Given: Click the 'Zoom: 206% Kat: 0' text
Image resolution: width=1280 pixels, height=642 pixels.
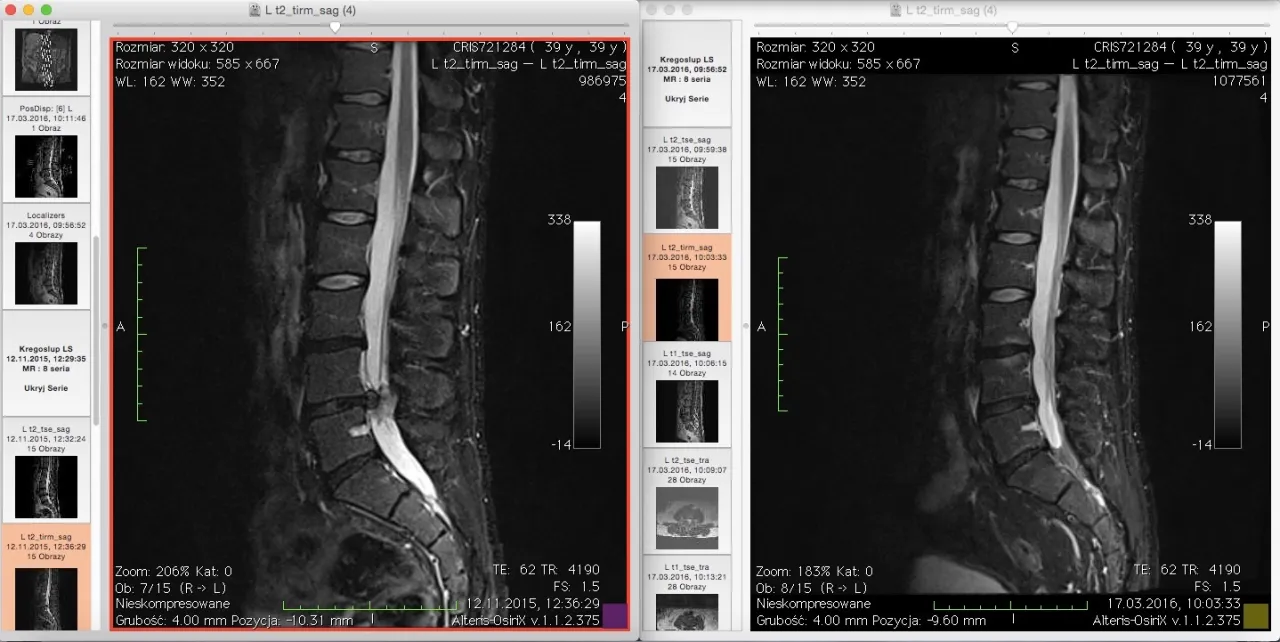Looking at the screenshot, I should [173, 570].
